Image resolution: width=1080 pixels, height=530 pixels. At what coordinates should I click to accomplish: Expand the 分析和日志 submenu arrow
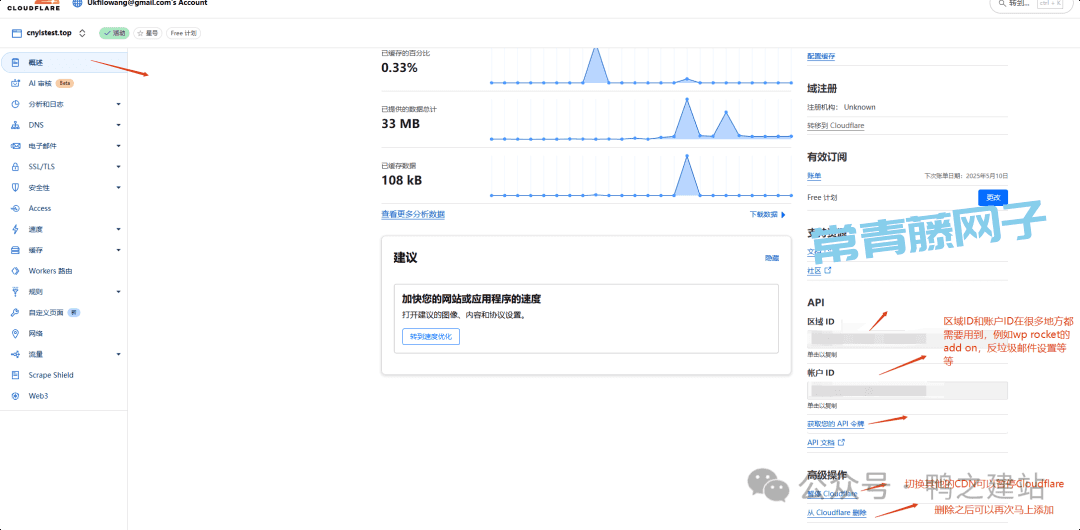[118, 104]
